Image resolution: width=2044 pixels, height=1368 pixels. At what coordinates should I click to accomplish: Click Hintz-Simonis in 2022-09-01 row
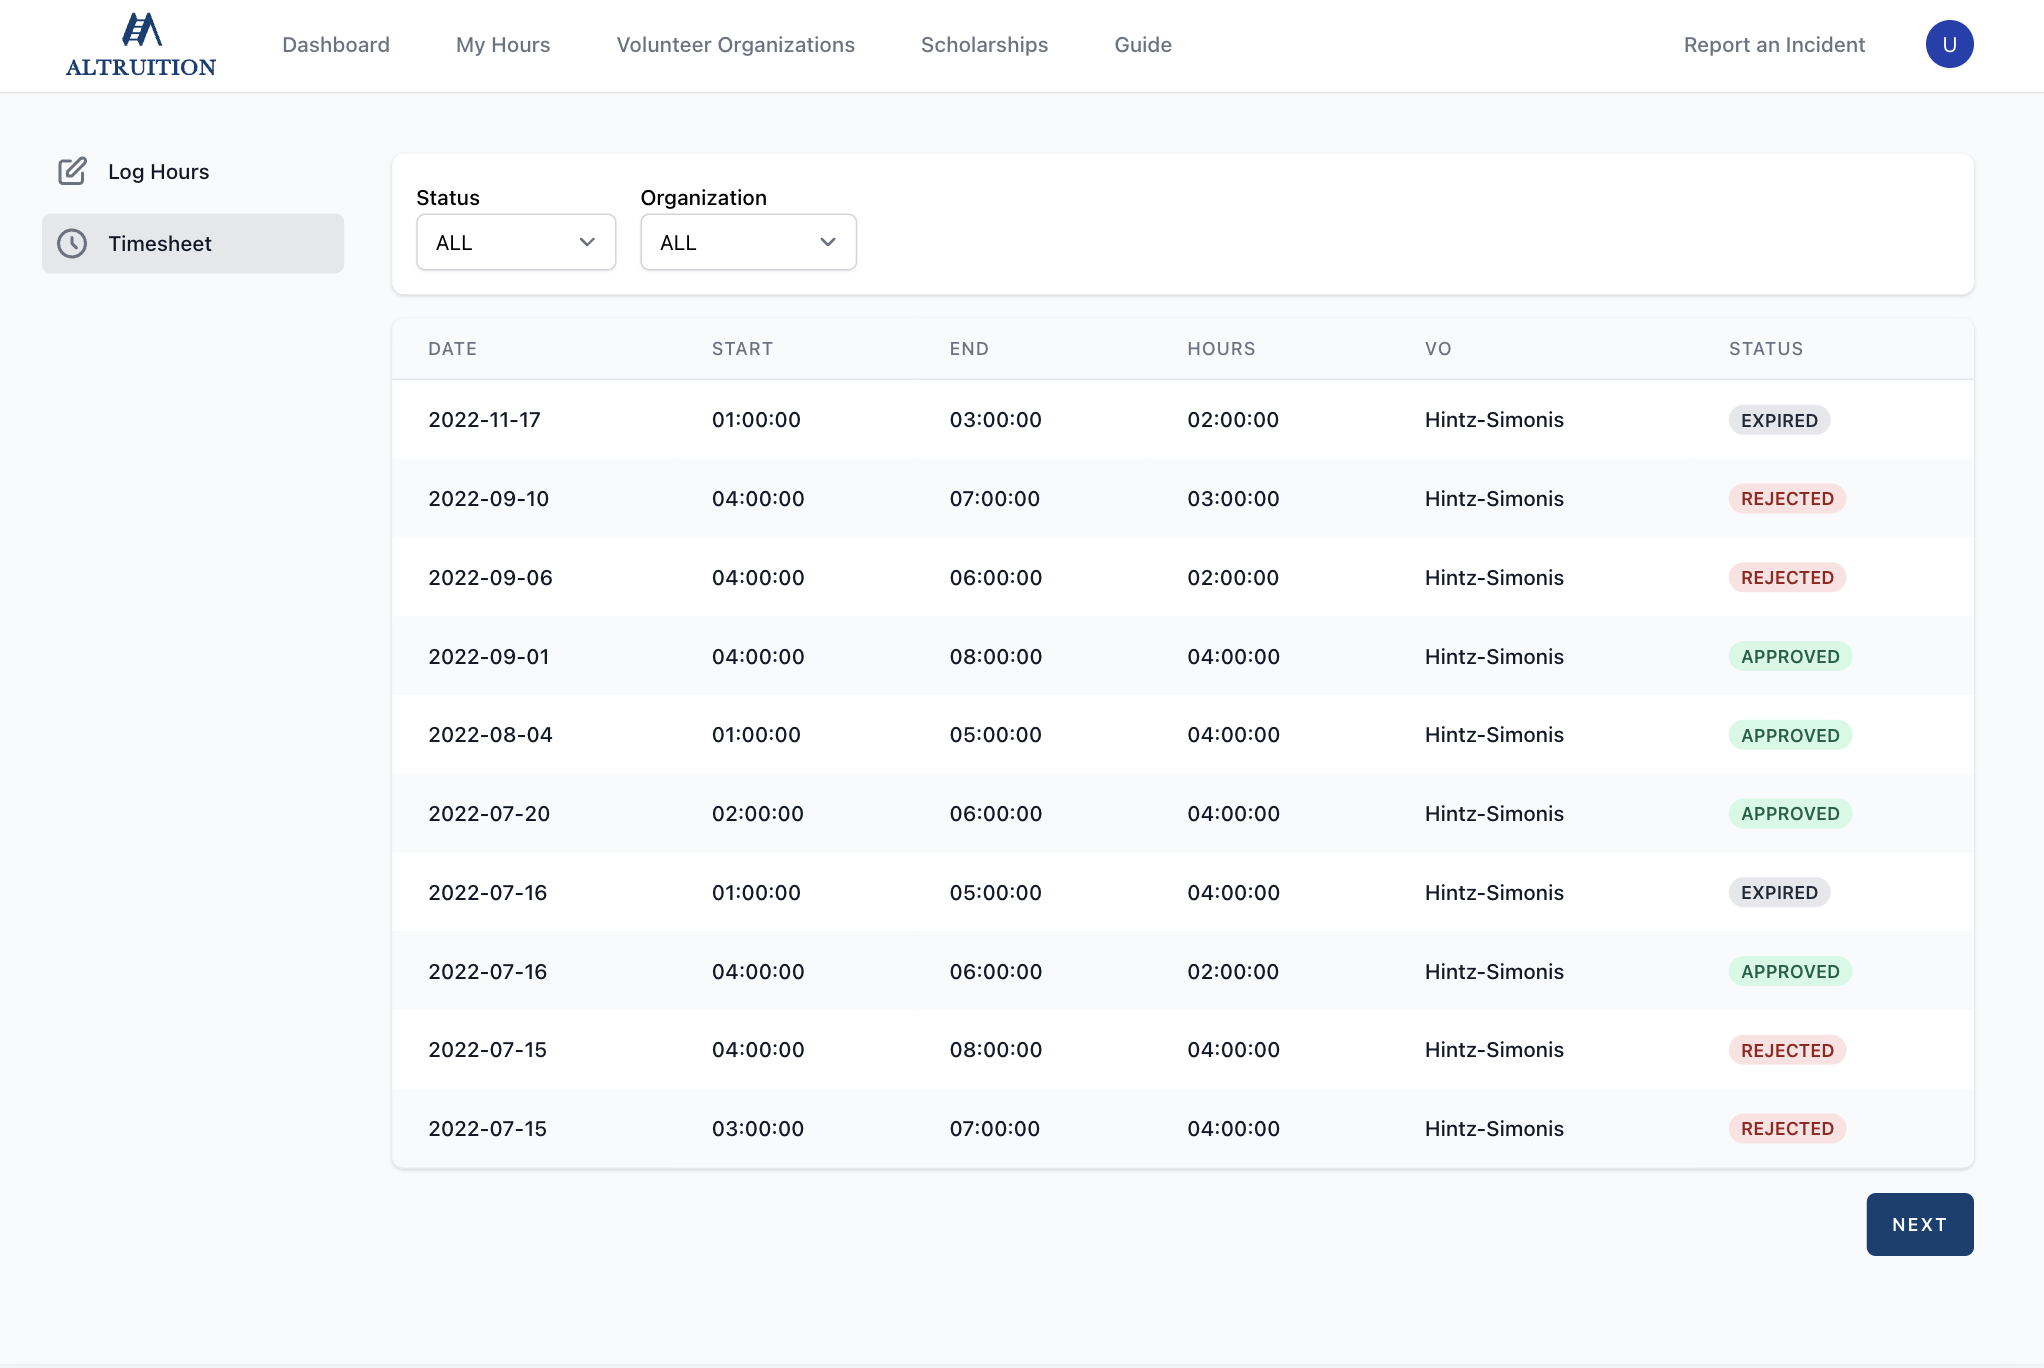click(x=1494, y=657)
